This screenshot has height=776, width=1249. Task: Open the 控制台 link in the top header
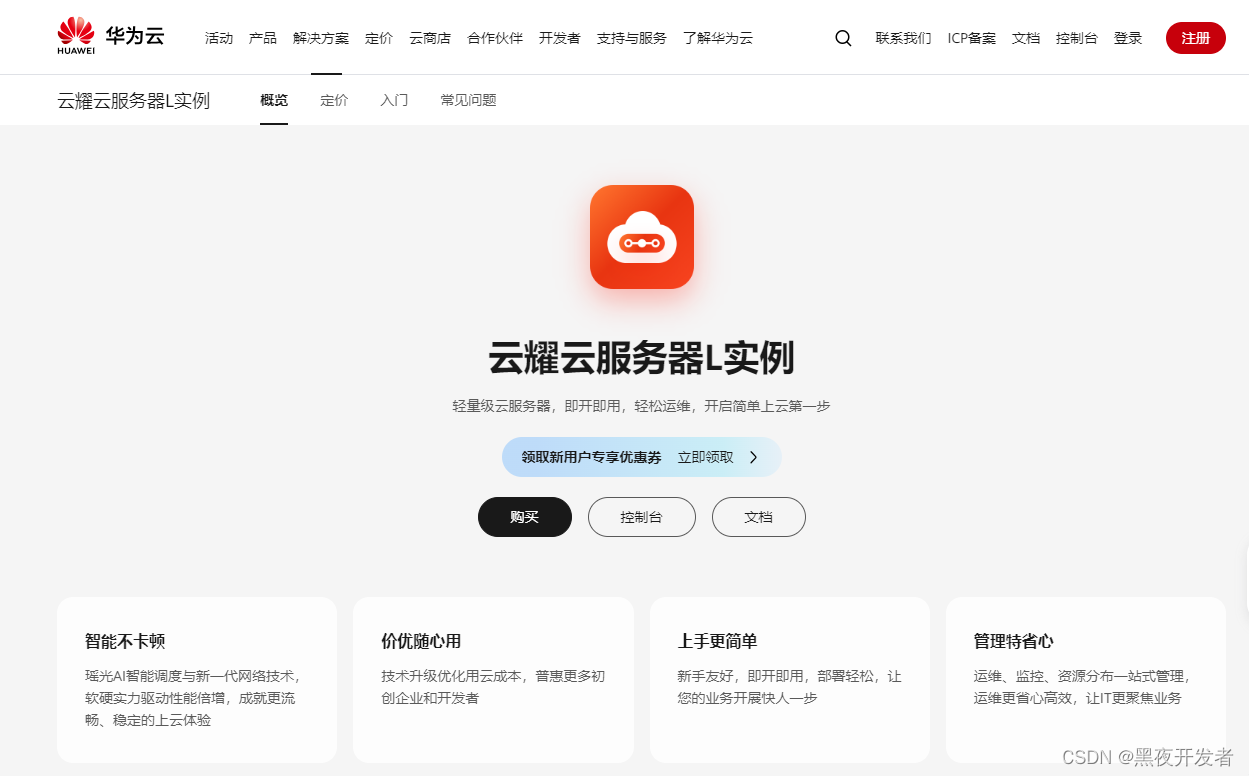click(1077, 38)
